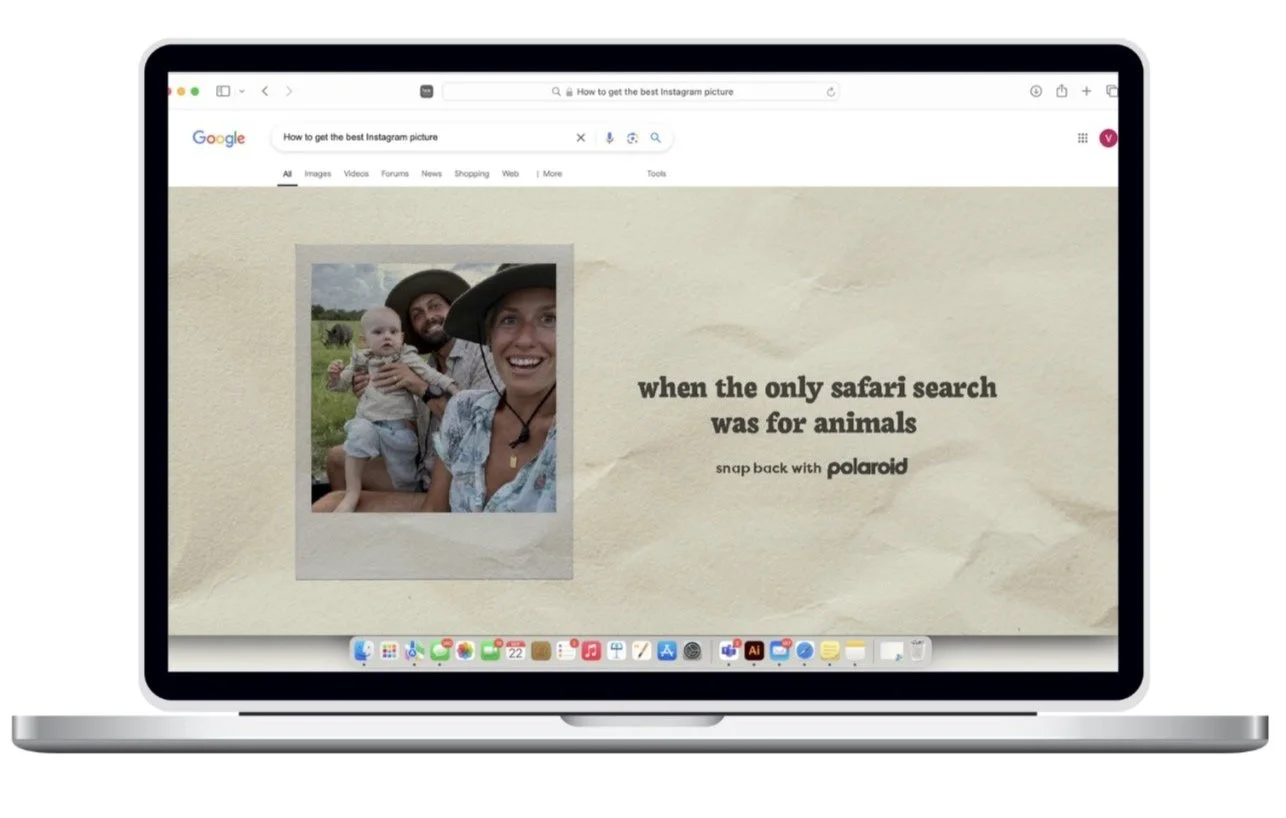Reload the page with the refresh icon
1286x818 pixels.
830,91
